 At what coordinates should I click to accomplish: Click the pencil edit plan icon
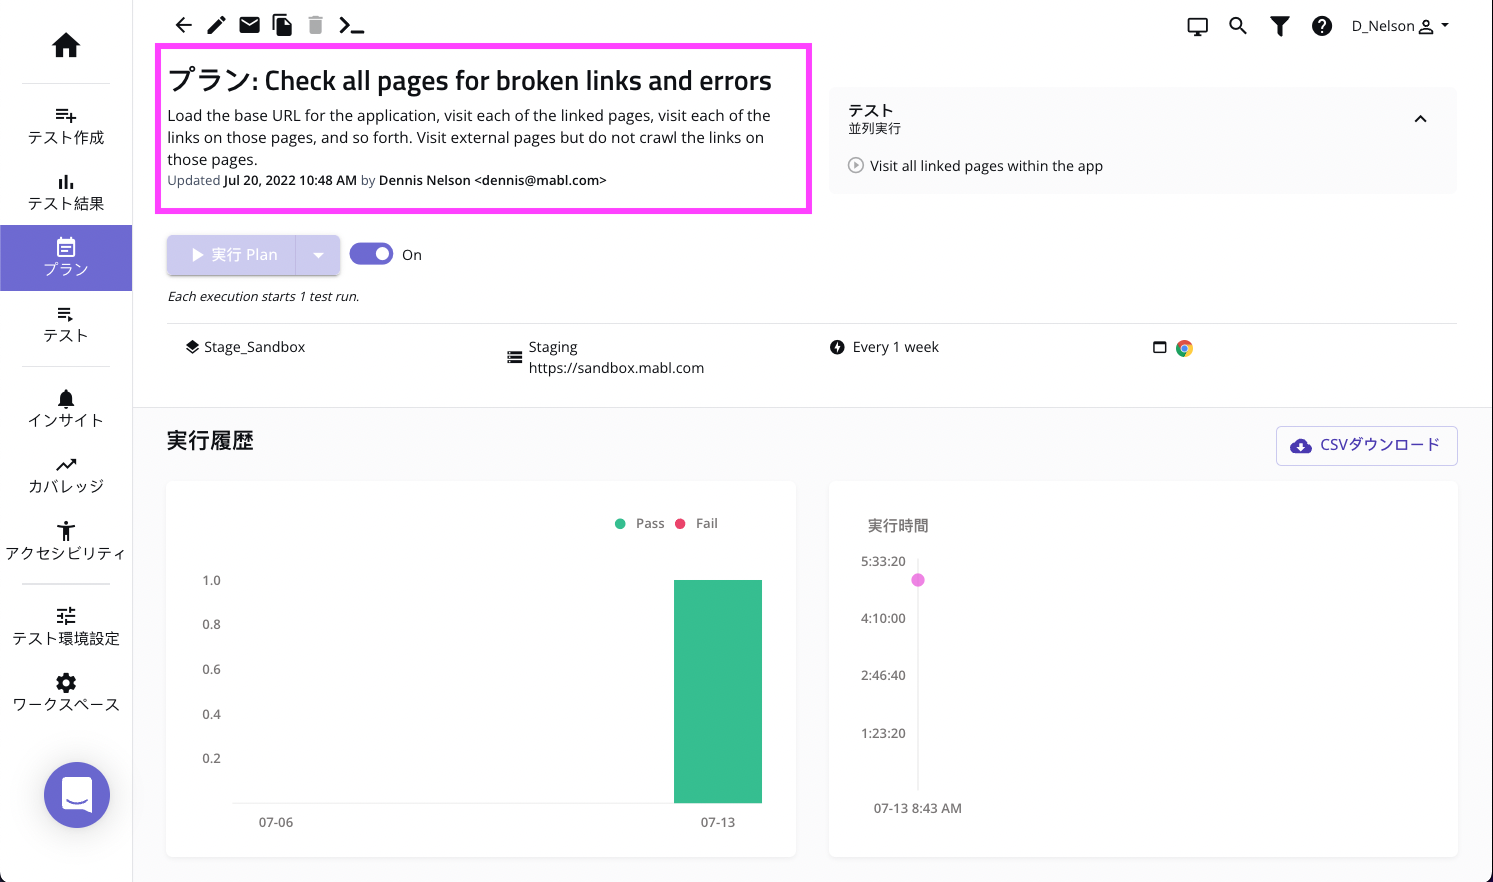pyautogui.click(x=216, y=25)
